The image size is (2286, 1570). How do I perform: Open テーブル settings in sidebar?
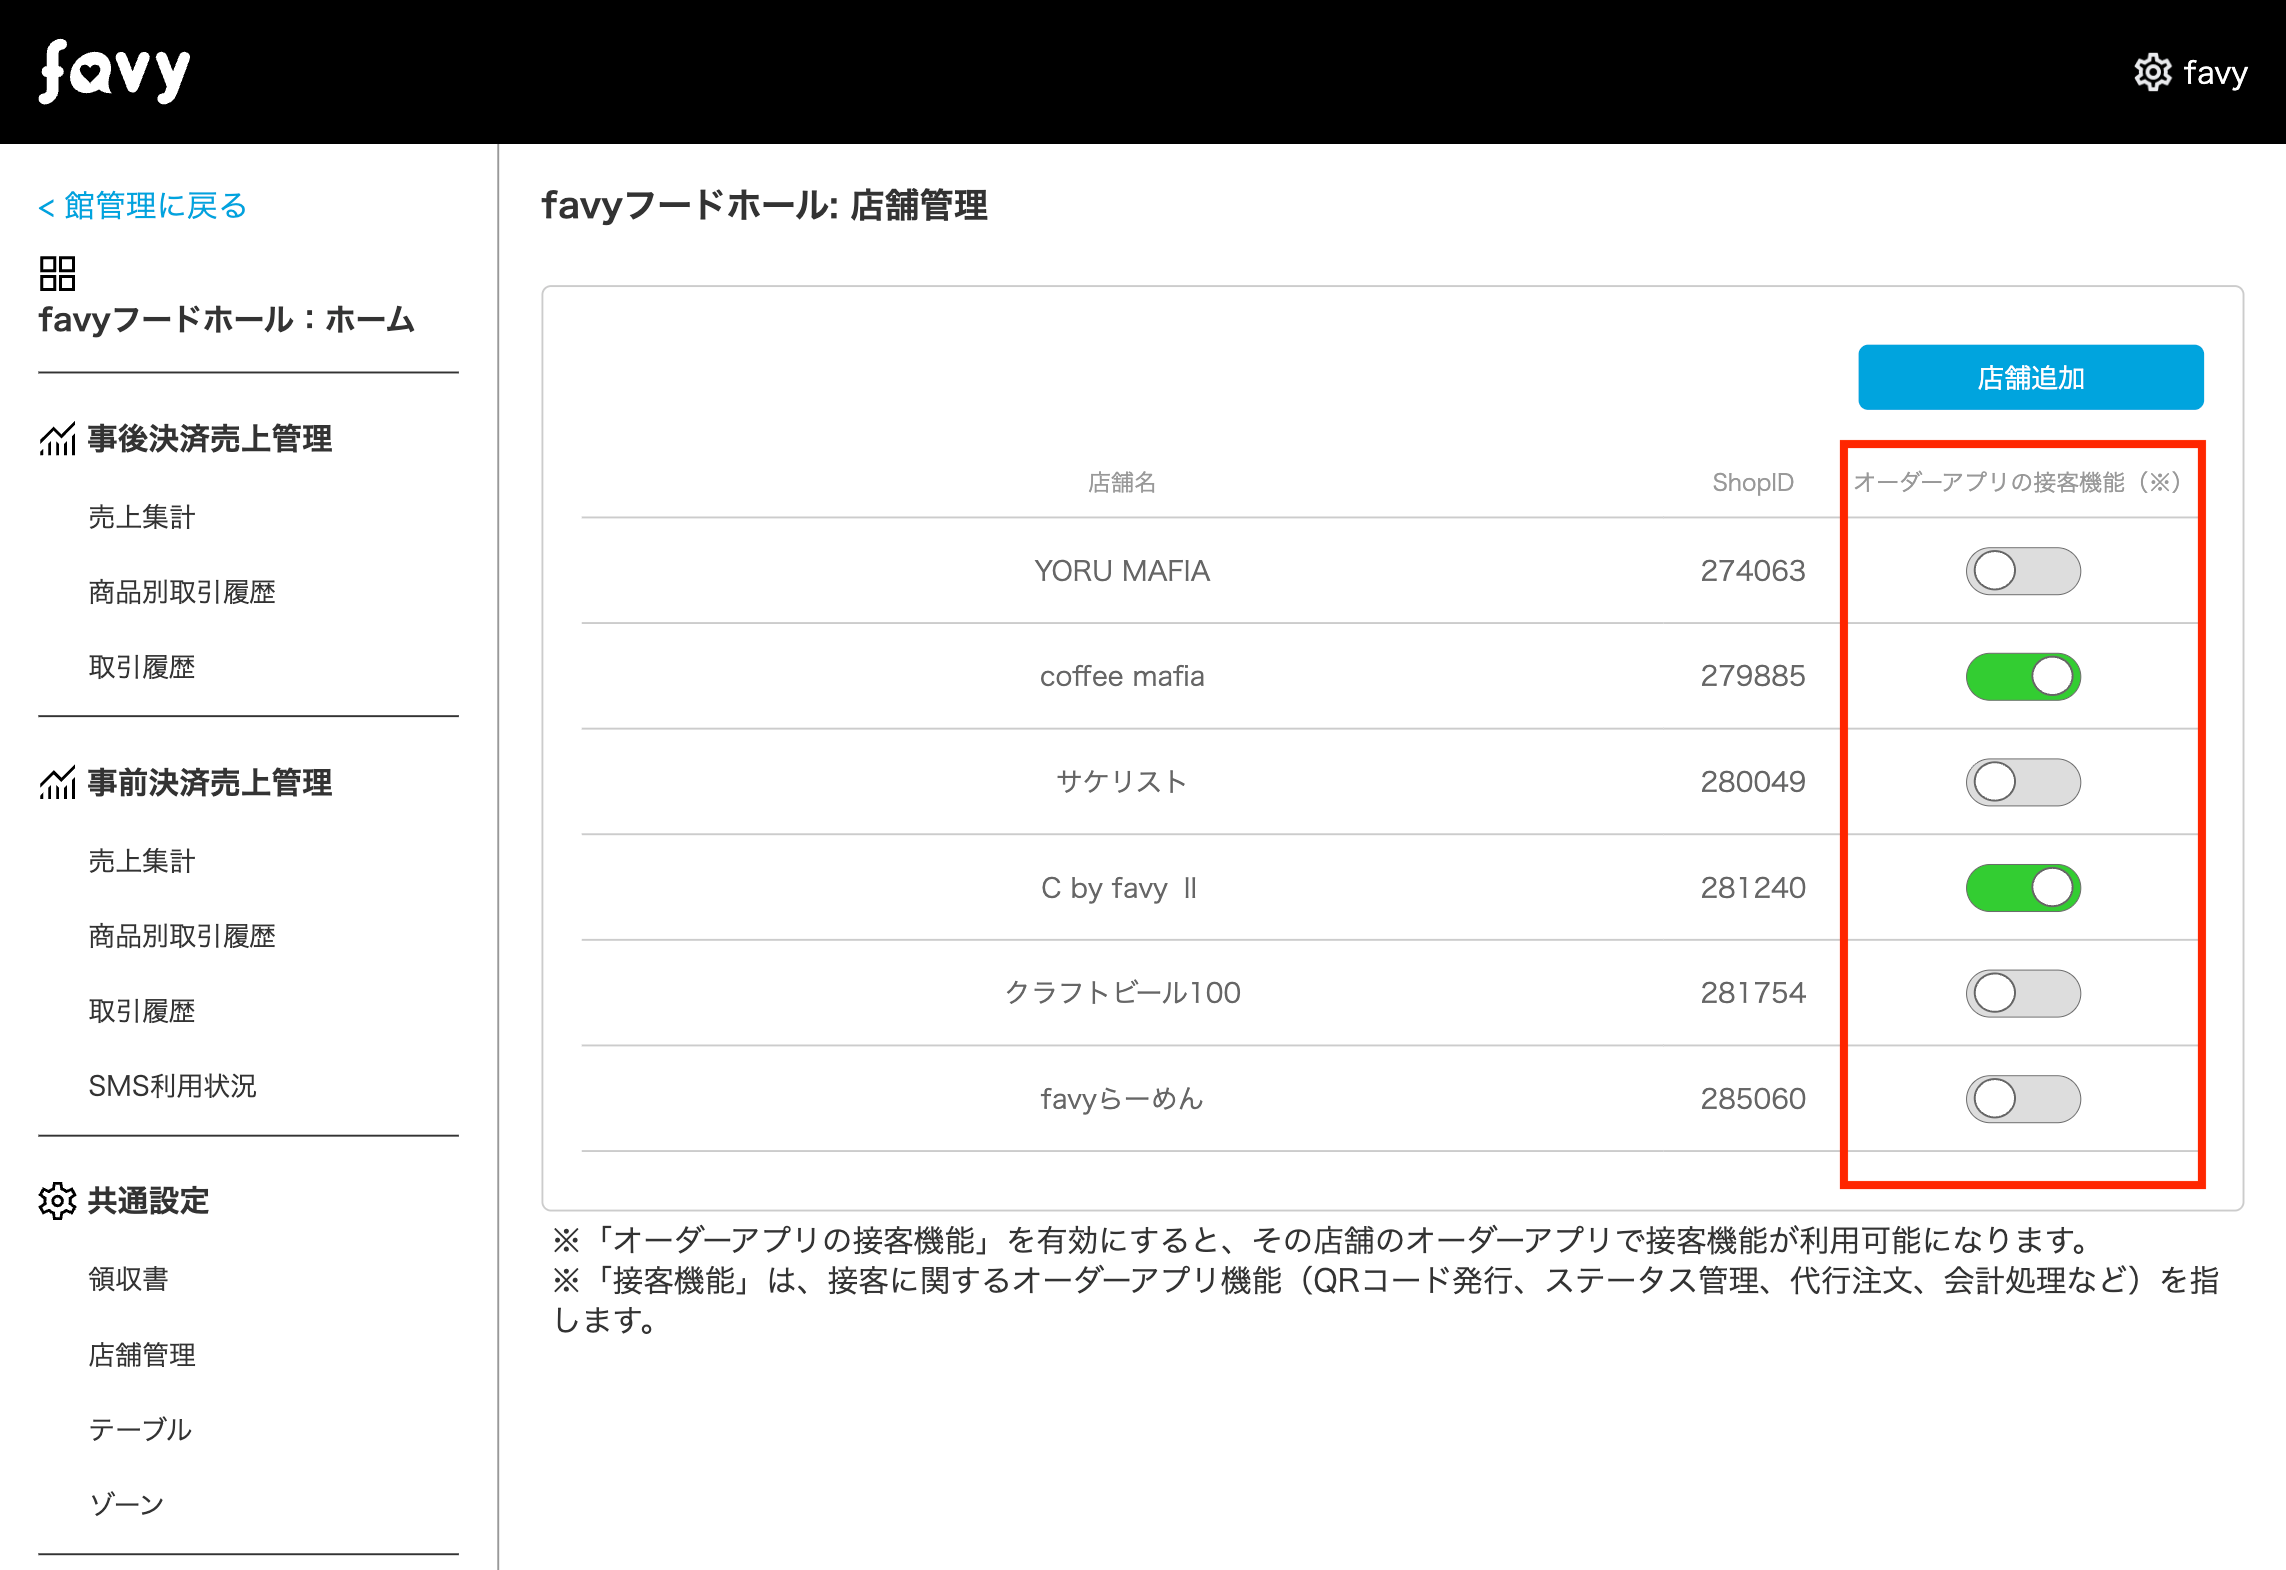[x=140, y=1430]
